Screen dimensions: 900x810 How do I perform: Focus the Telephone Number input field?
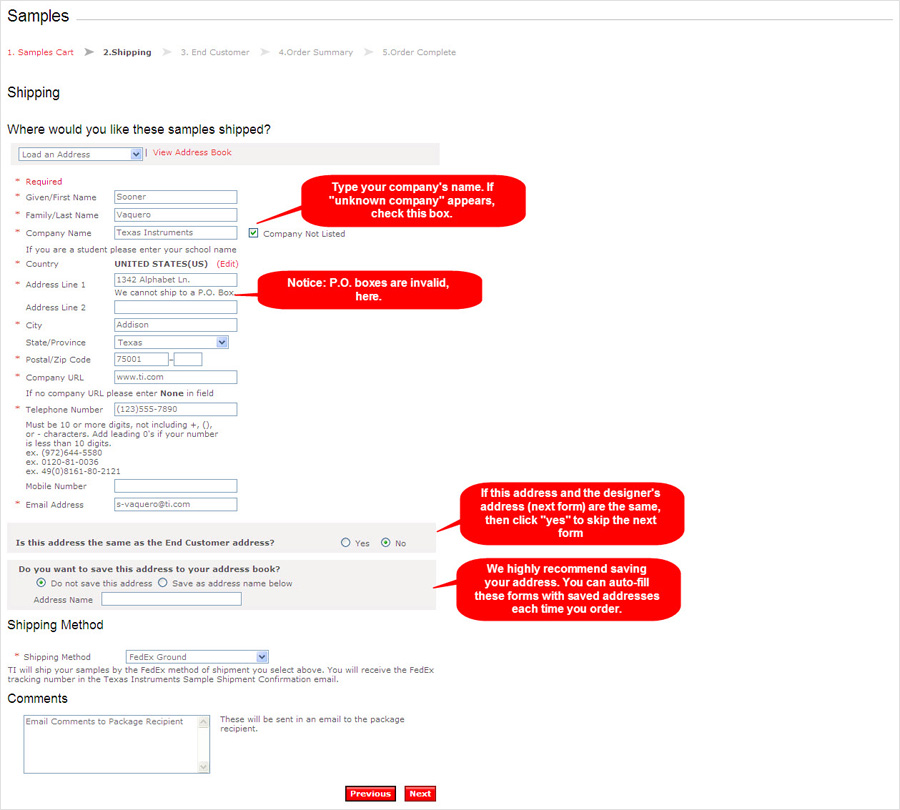(x=175, y=409)
